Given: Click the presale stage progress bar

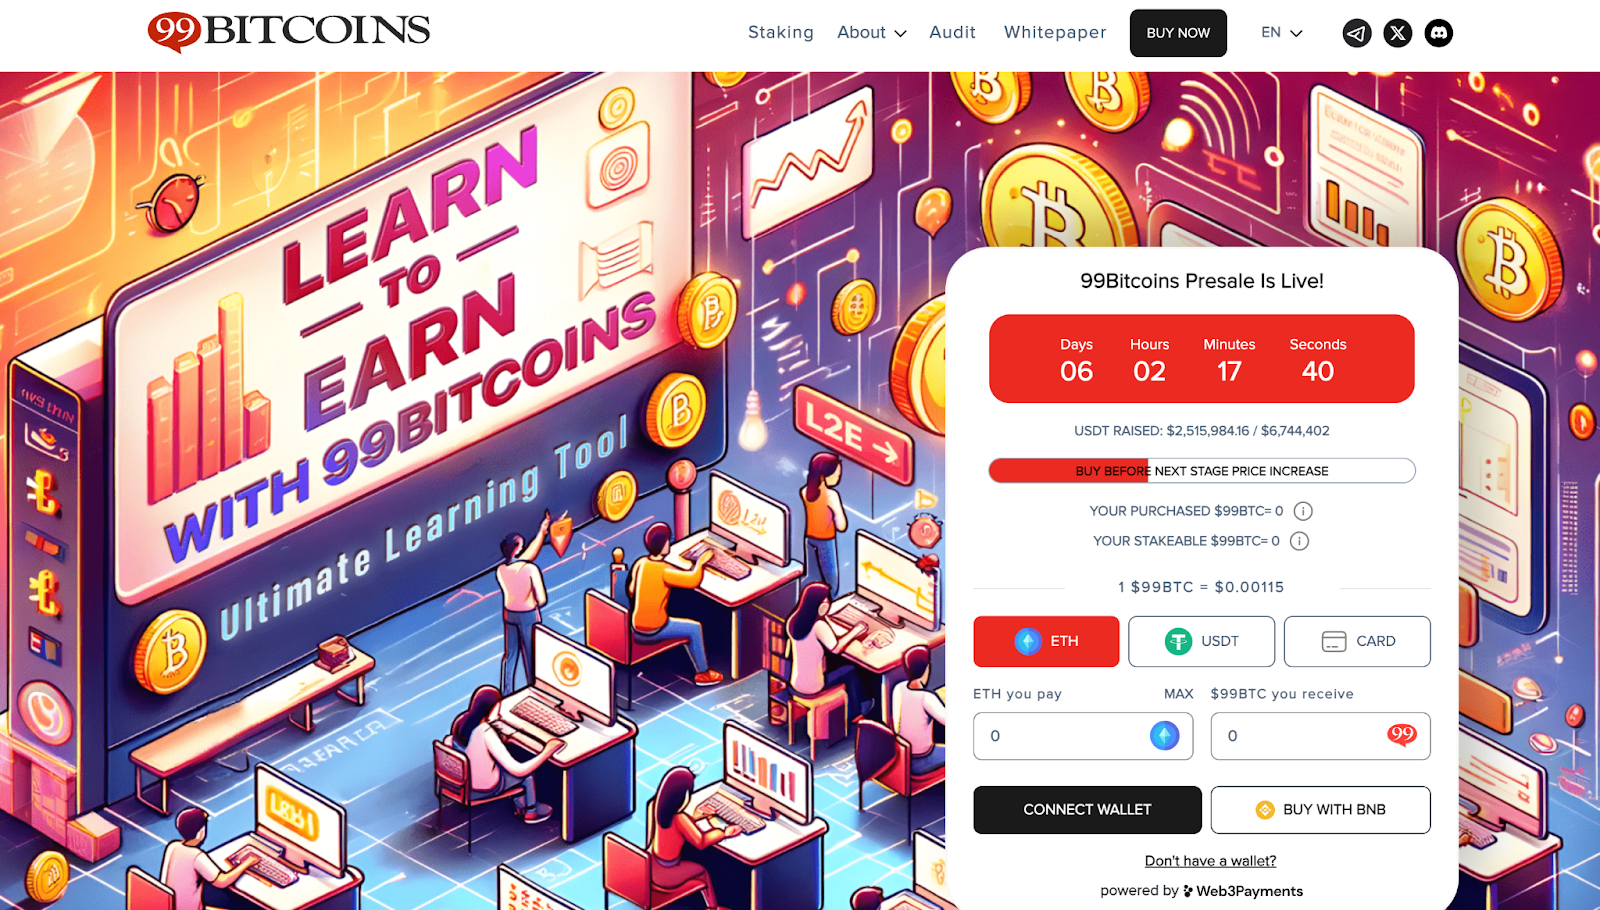Looking at the screenshot, I should click(1202, 471).
